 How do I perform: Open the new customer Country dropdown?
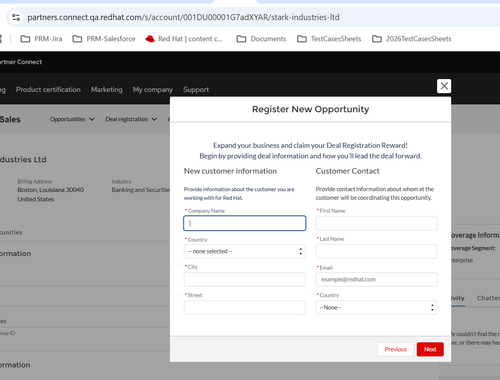click(x=245, y=251)
